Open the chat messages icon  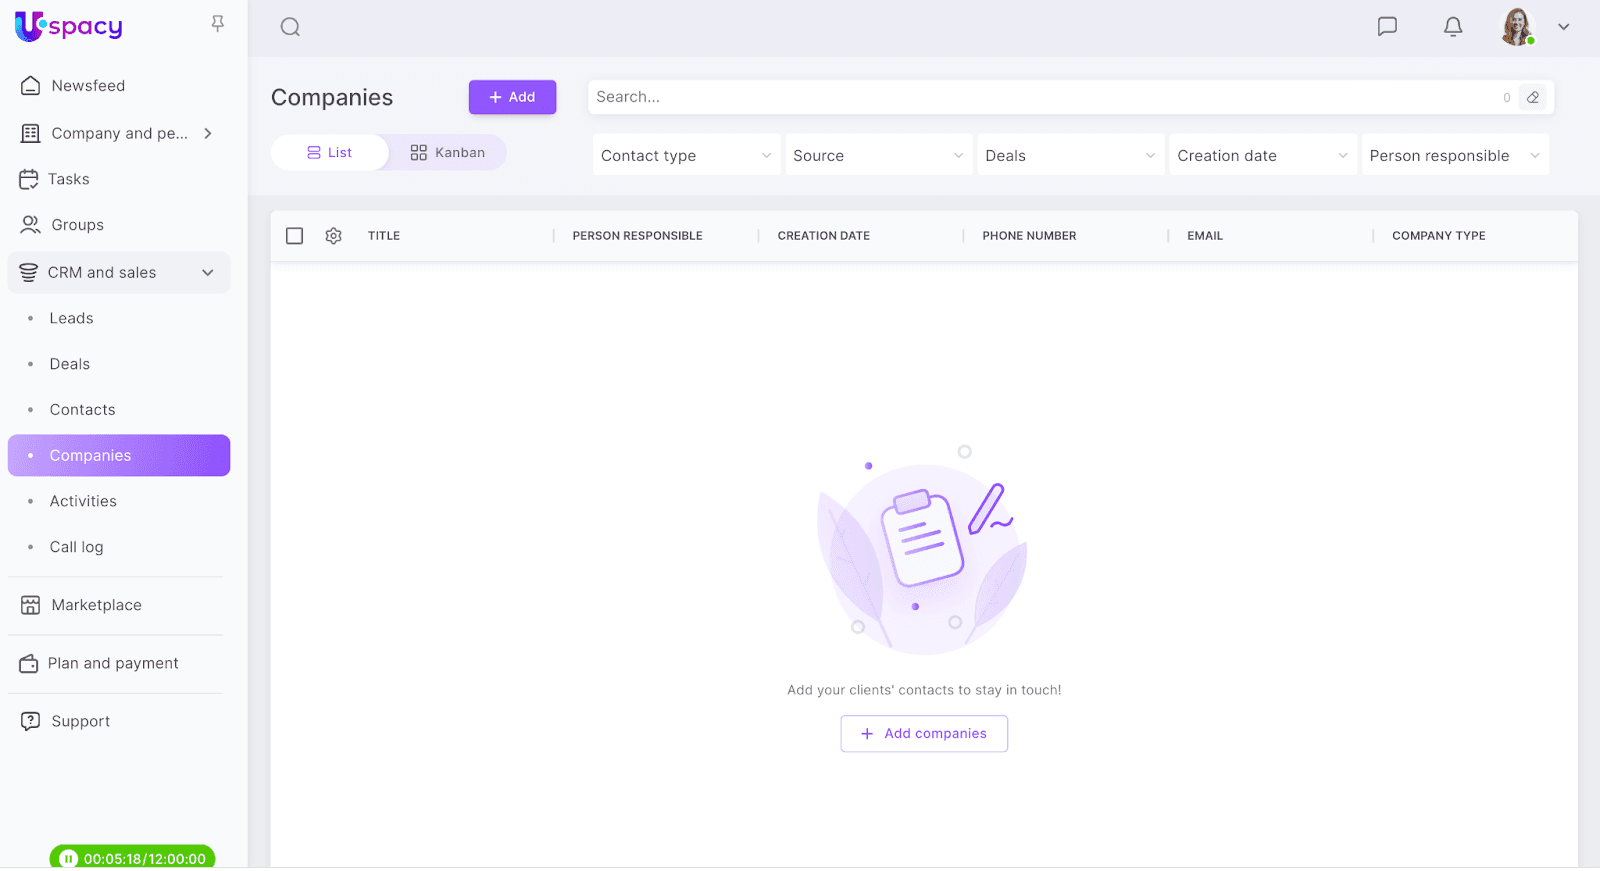click(1387, 27)
